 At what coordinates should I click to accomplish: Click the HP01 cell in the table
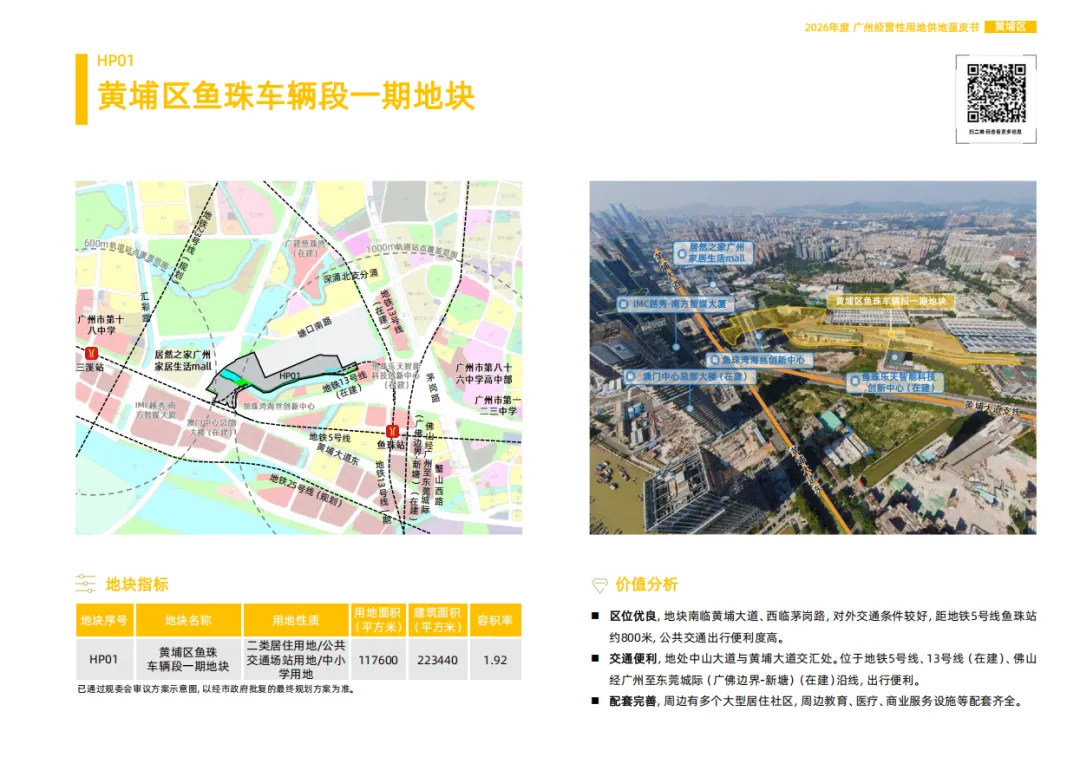[x=104, y=659]
